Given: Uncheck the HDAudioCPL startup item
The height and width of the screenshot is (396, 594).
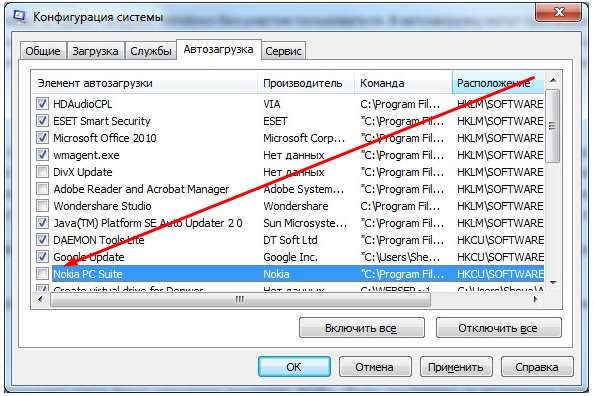Looking at the screenshot, I should (x=42, y=103).
